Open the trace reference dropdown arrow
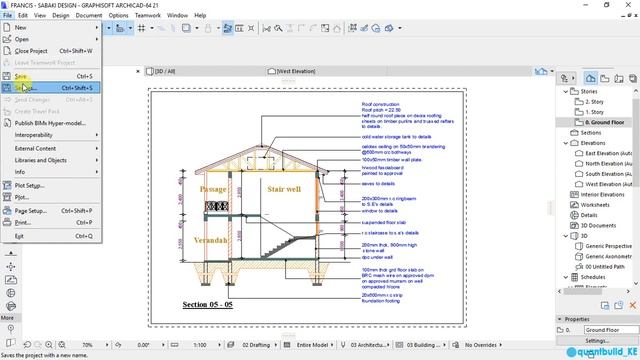 (197, 28)
